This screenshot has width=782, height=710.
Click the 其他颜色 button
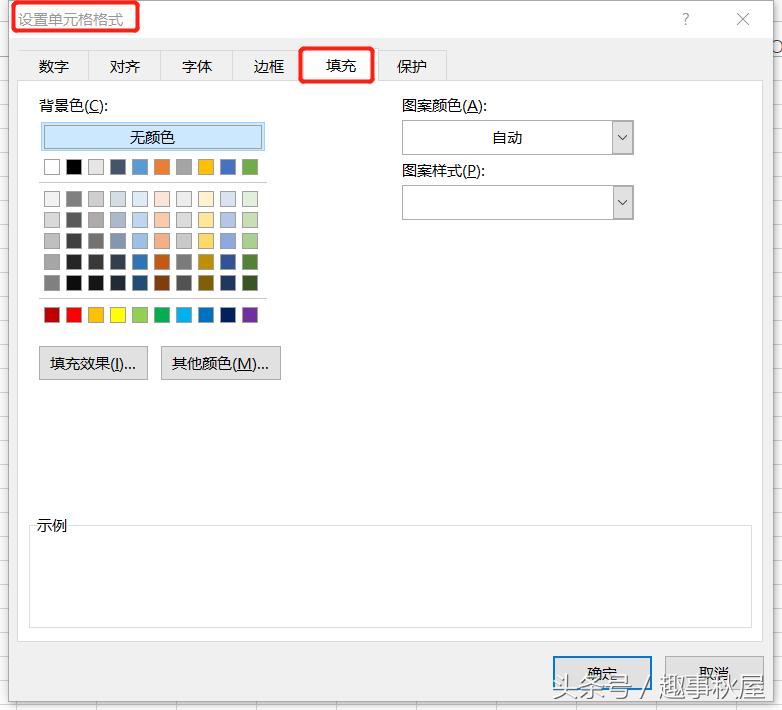click(x=220, y=363)
